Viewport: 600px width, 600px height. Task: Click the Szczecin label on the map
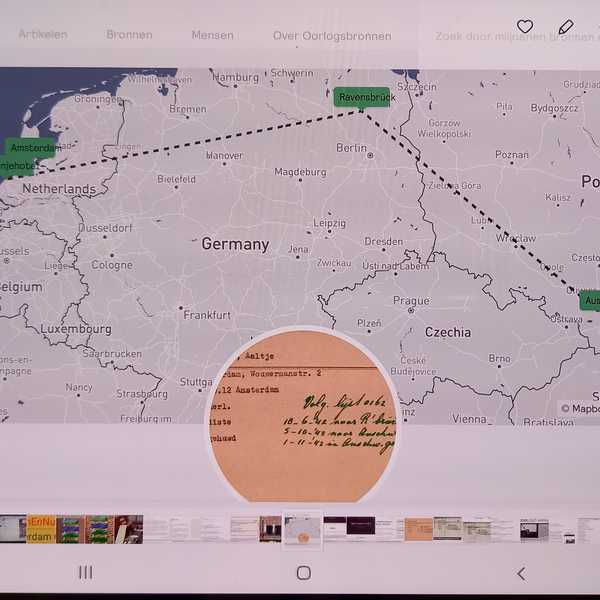[417, 87]
